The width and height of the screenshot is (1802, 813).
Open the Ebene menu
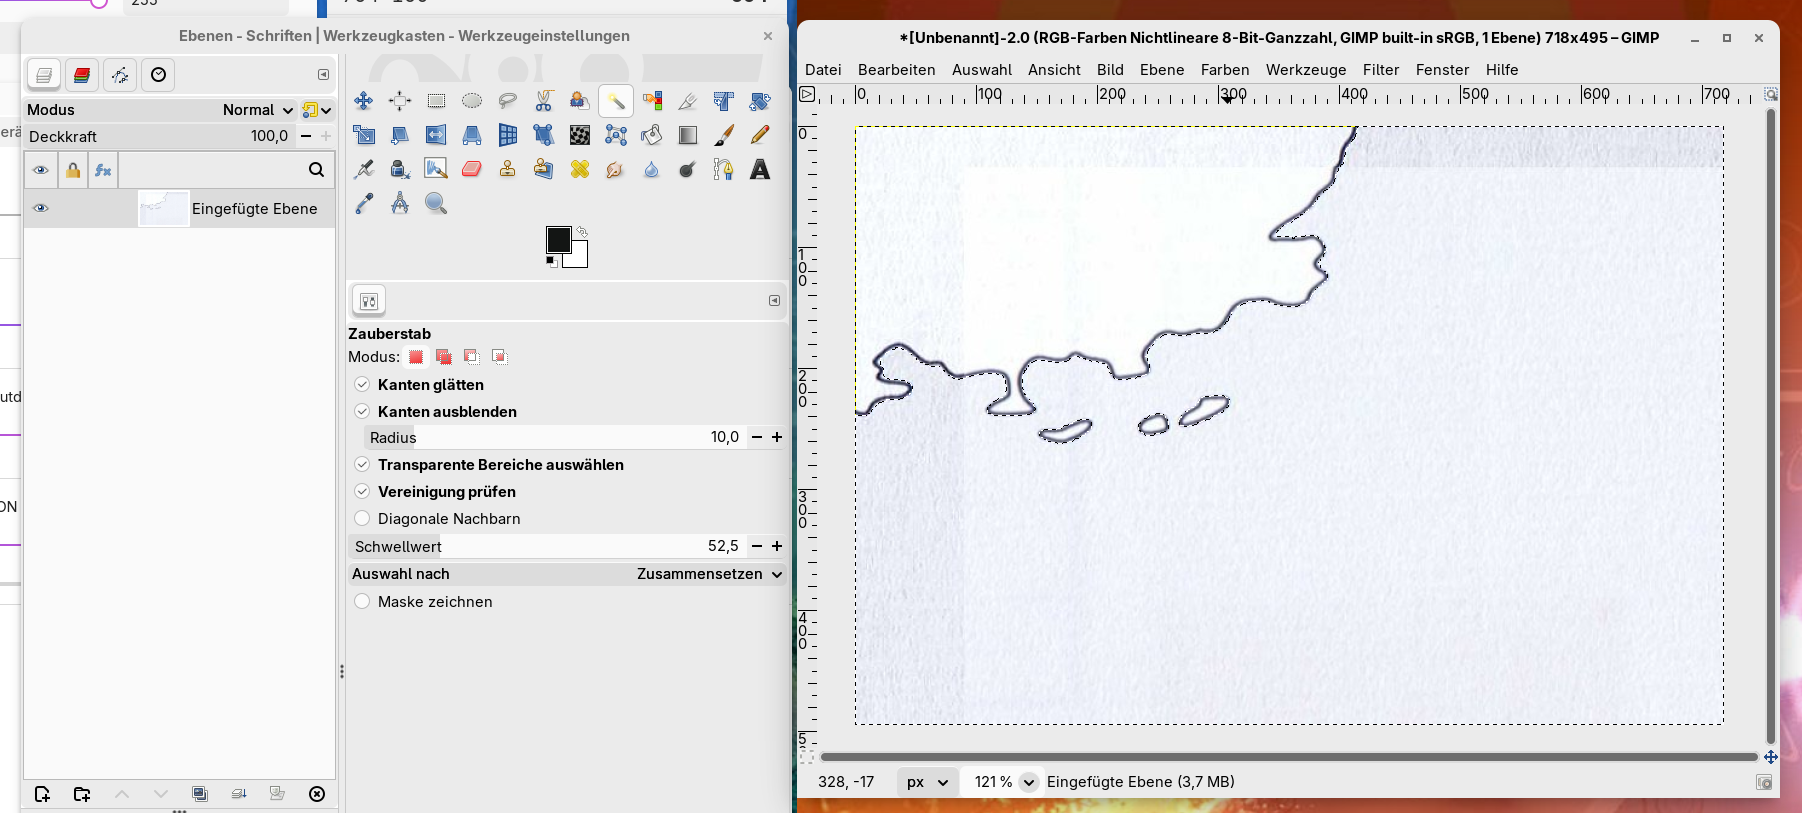point(1162,70)
